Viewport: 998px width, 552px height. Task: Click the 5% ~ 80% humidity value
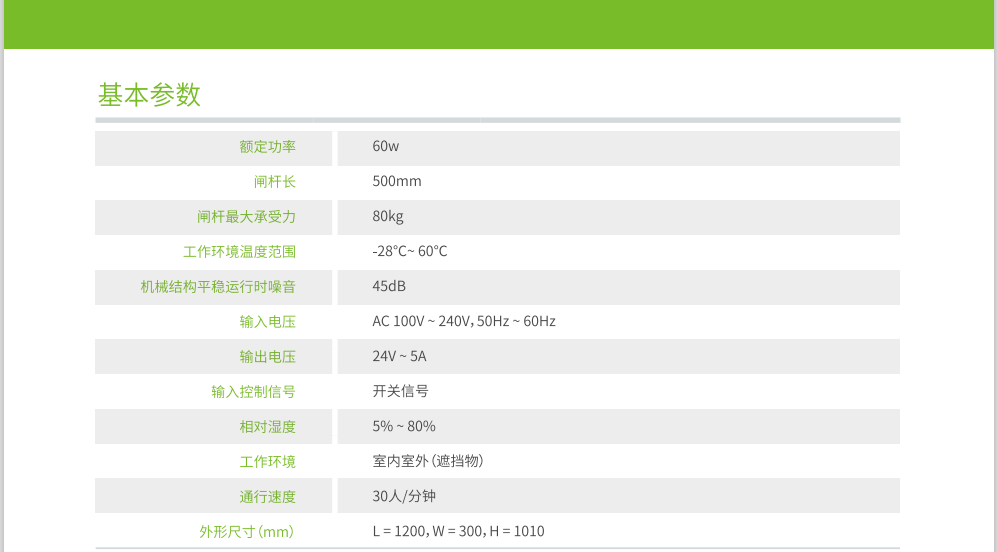[x=404, y=427]
